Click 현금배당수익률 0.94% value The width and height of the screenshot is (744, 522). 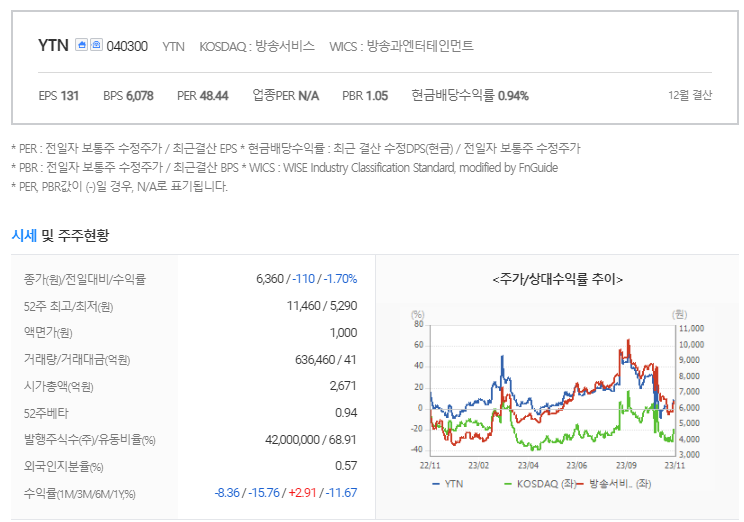coord(470,95)
